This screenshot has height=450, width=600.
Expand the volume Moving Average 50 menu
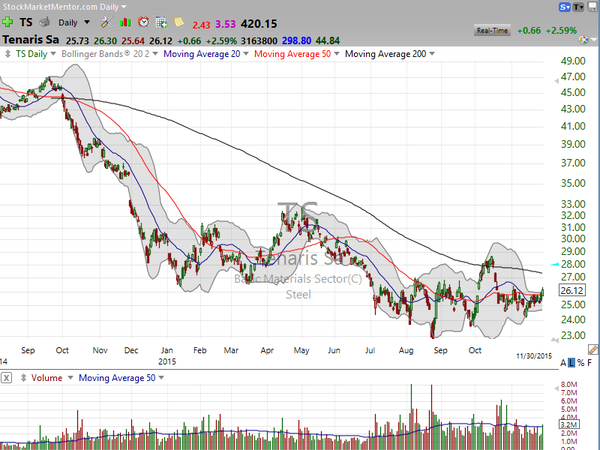(x=161, y=378)
